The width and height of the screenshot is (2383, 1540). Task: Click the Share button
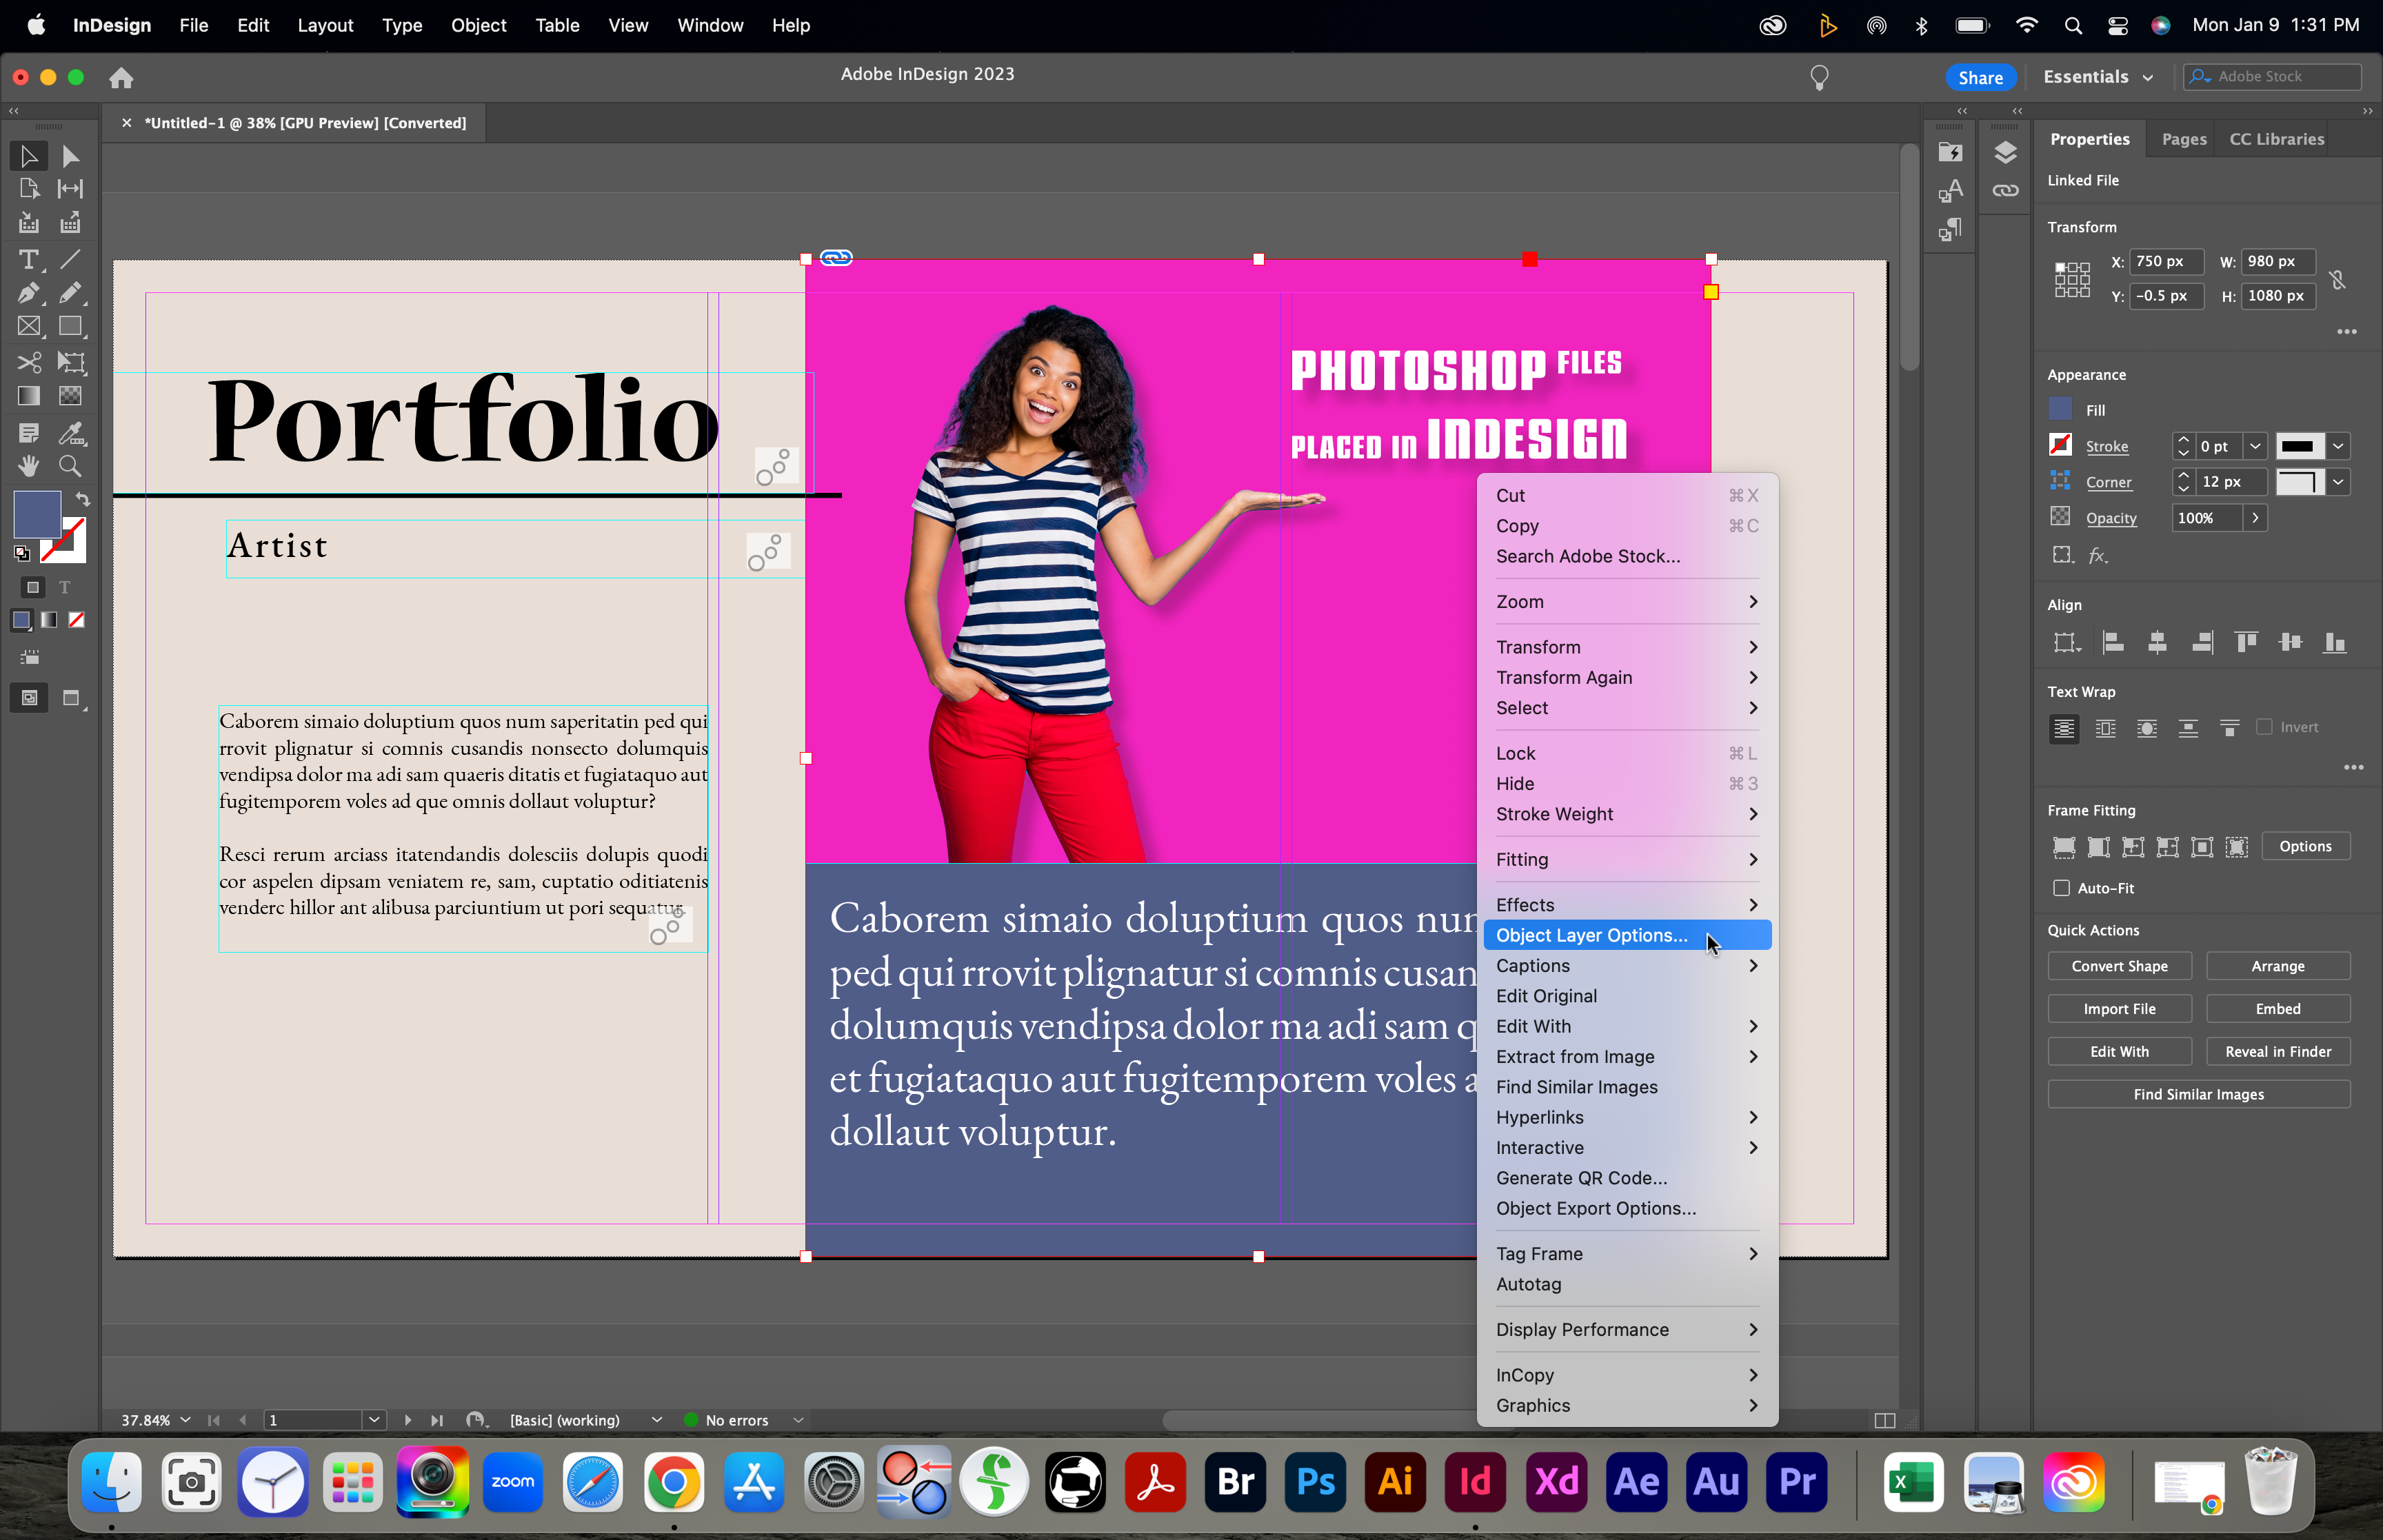[1980, 77]
